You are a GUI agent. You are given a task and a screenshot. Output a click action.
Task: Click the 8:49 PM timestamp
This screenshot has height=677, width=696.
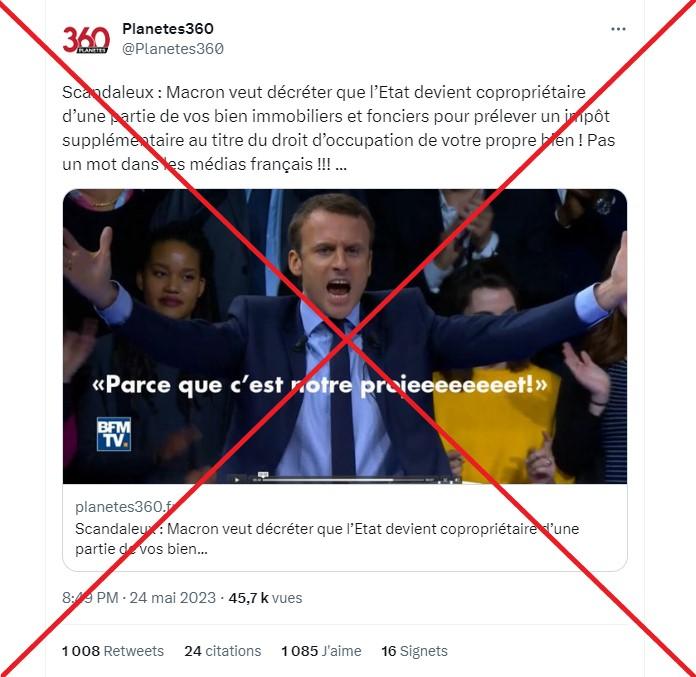tap(90, 598)
